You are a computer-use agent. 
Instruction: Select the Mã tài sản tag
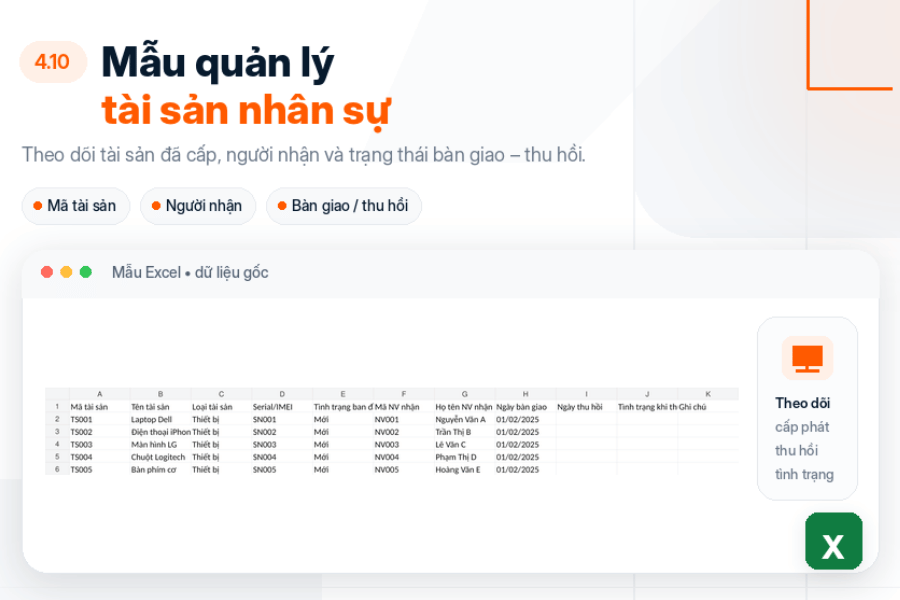pos(76,206)
